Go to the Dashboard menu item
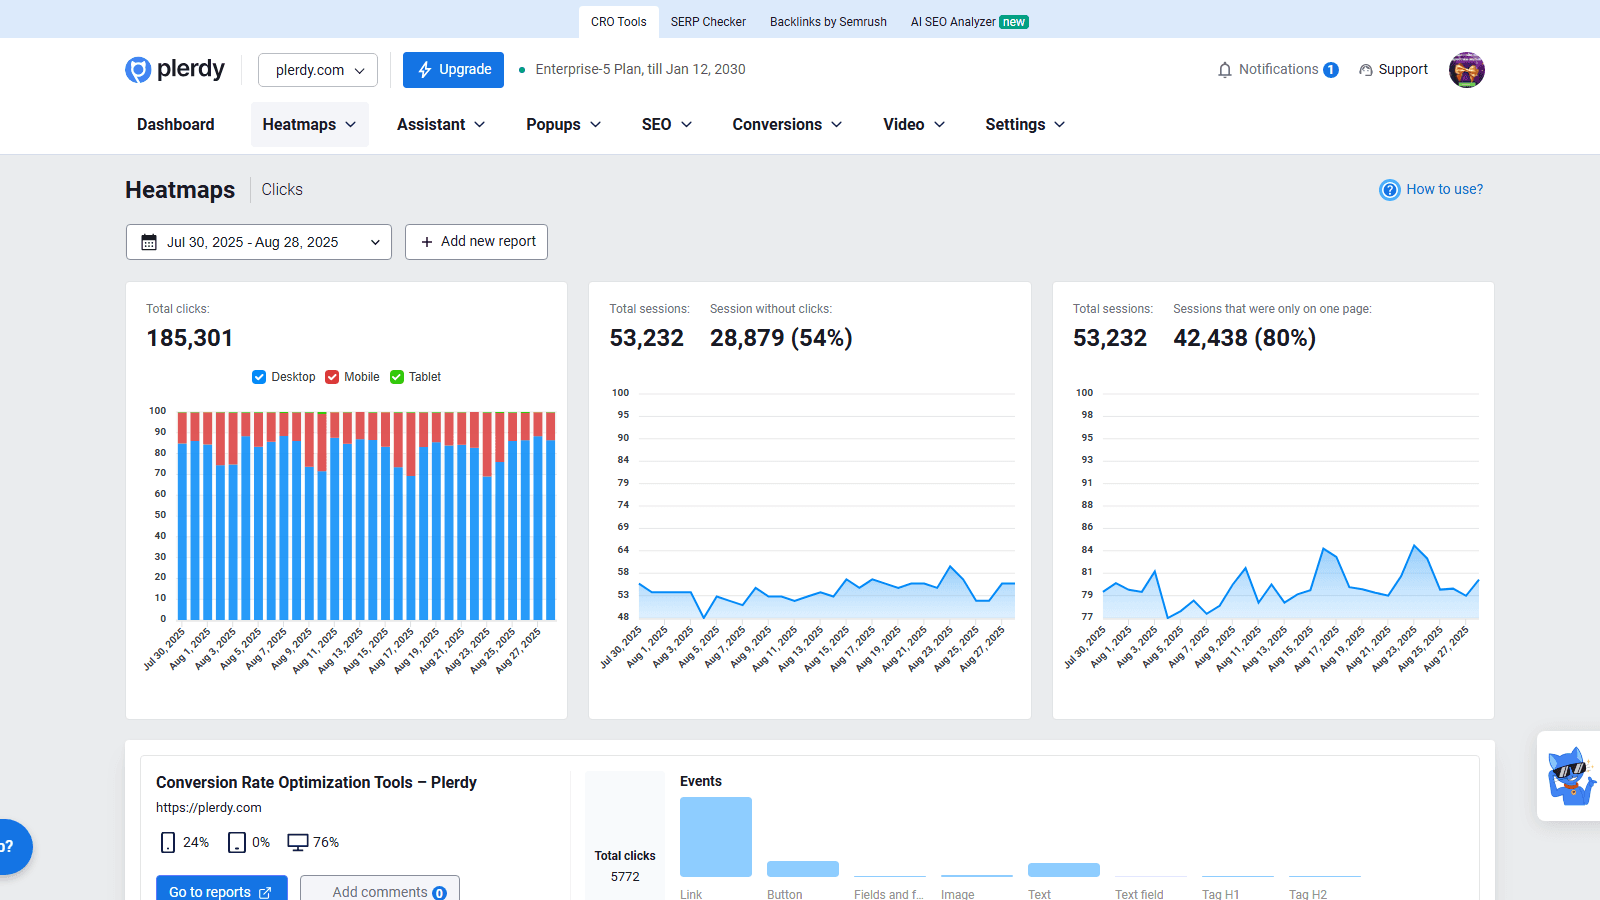Viewport: 1600px width, 900px height. pos(176,125)
